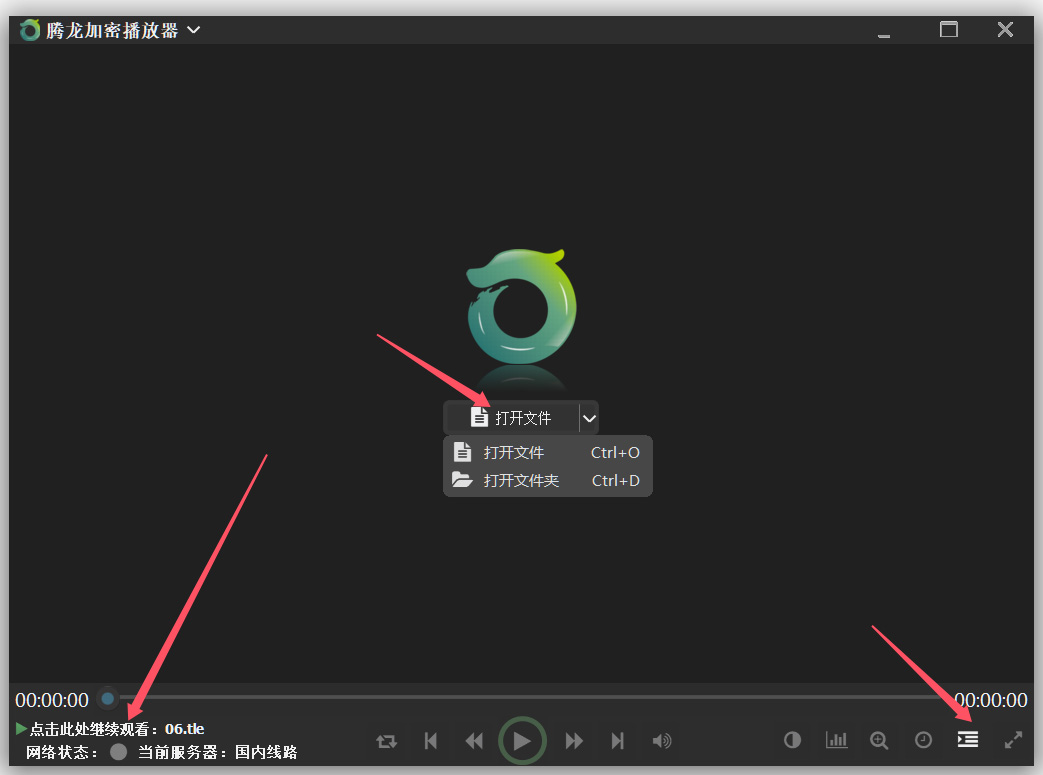Image resolution: width=1043 pixels, height=775 pixels.
Task: Rewind playback with the double-arrow icon
Action: point(474,740)
